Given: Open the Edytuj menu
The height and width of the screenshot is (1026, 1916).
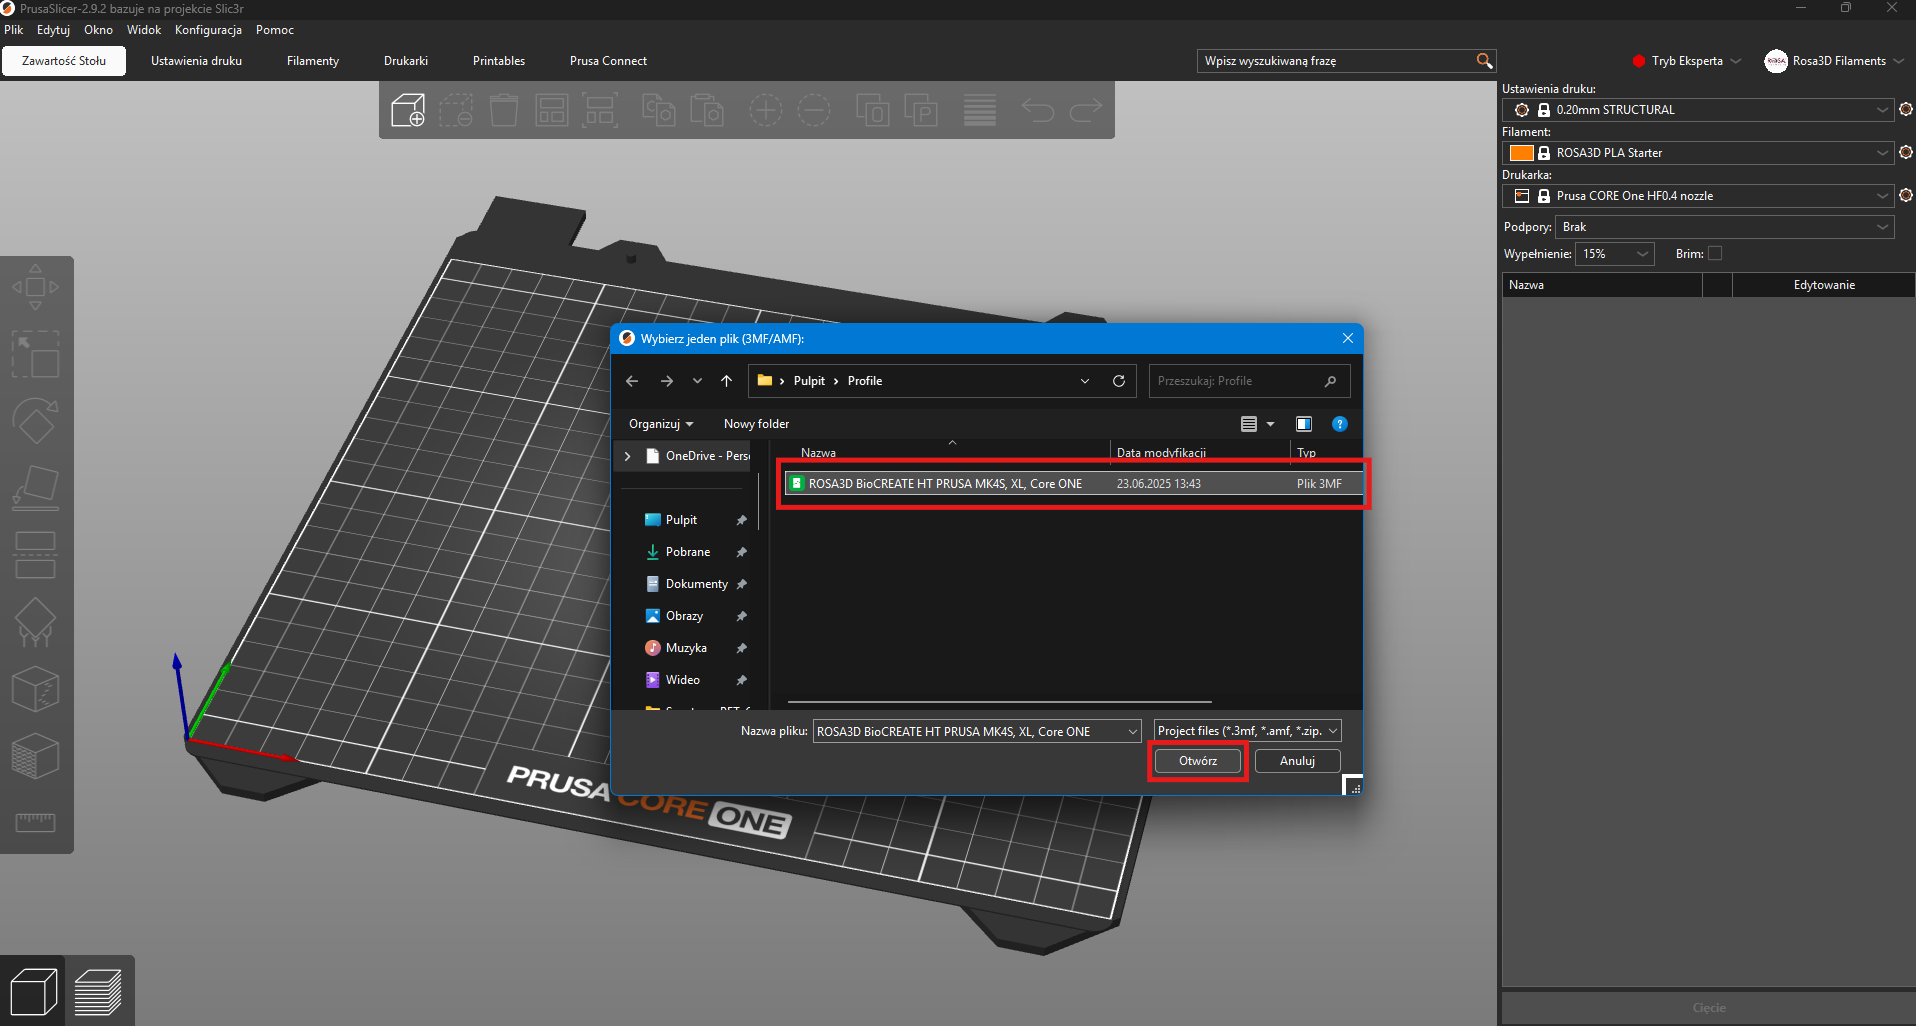Looking at the screenshot, I should [x=53, y=30].
